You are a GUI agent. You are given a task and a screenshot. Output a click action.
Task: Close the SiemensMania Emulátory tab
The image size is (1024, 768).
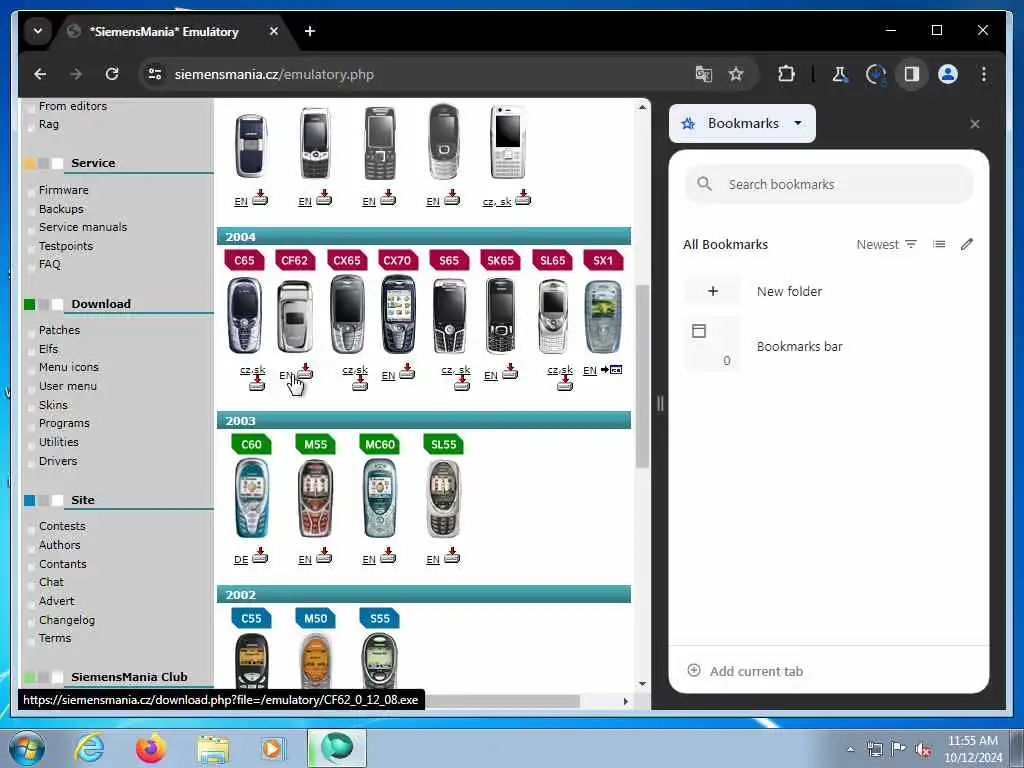click(274, 31)
